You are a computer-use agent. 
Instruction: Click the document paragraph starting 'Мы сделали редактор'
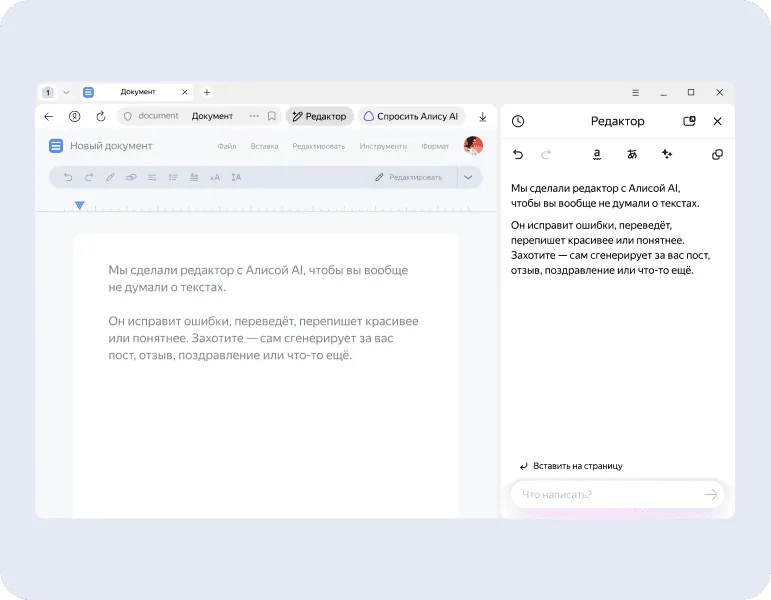pos(258,278)
